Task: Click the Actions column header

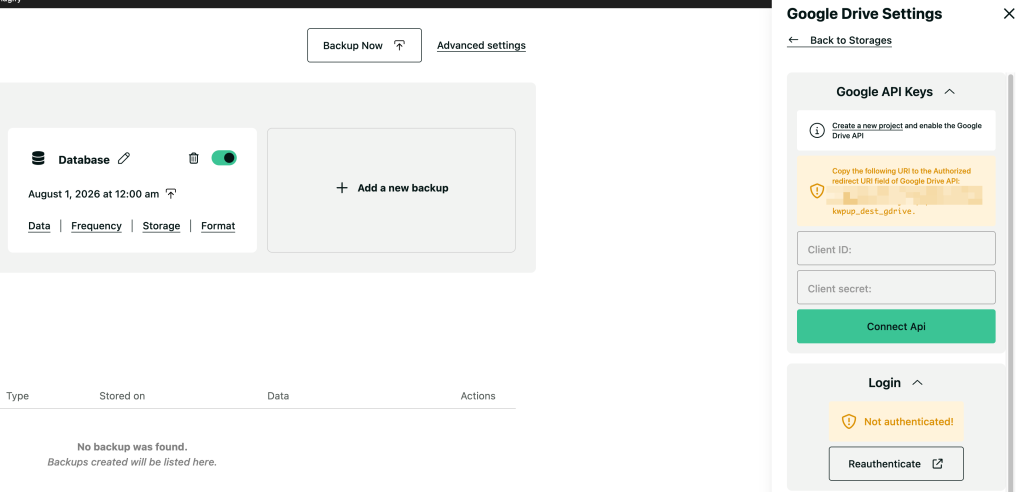Action: coord(478,396)
